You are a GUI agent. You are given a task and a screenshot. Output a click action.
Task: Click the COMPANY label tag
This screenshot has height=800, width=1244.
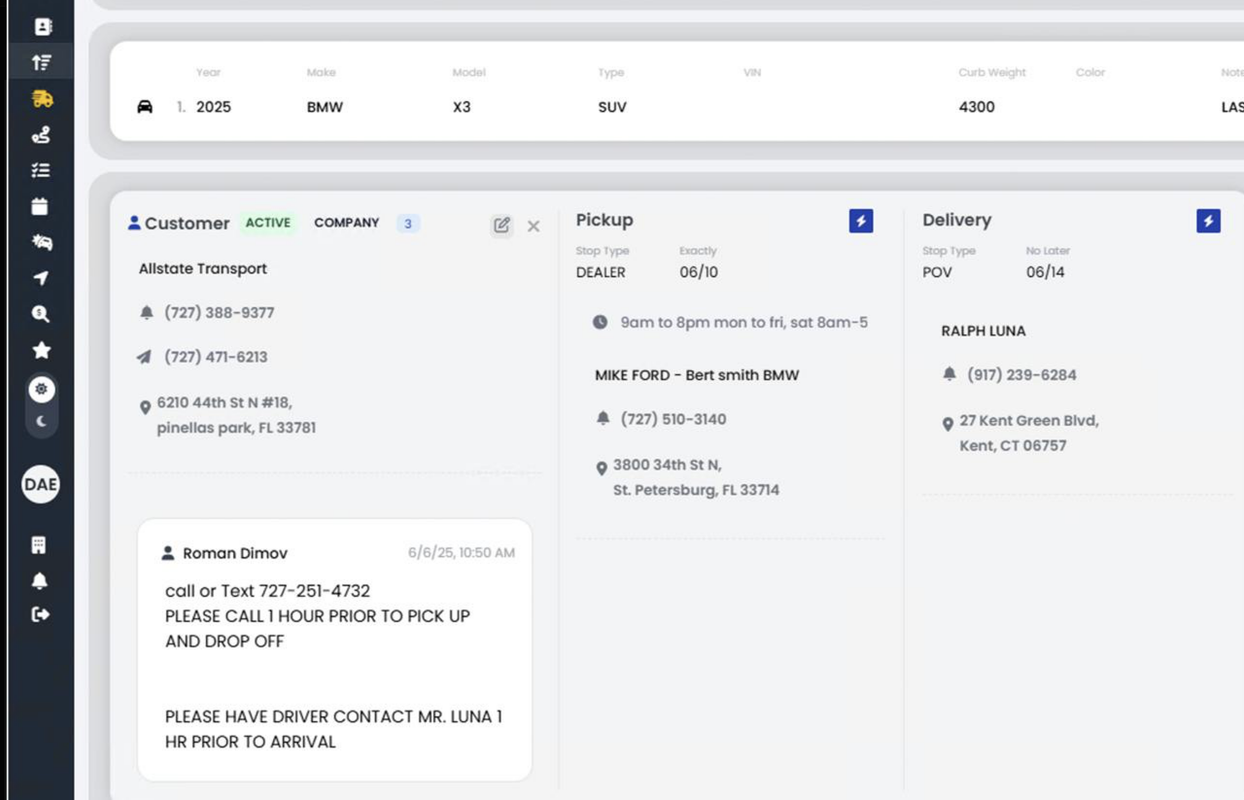click(347, 223)
